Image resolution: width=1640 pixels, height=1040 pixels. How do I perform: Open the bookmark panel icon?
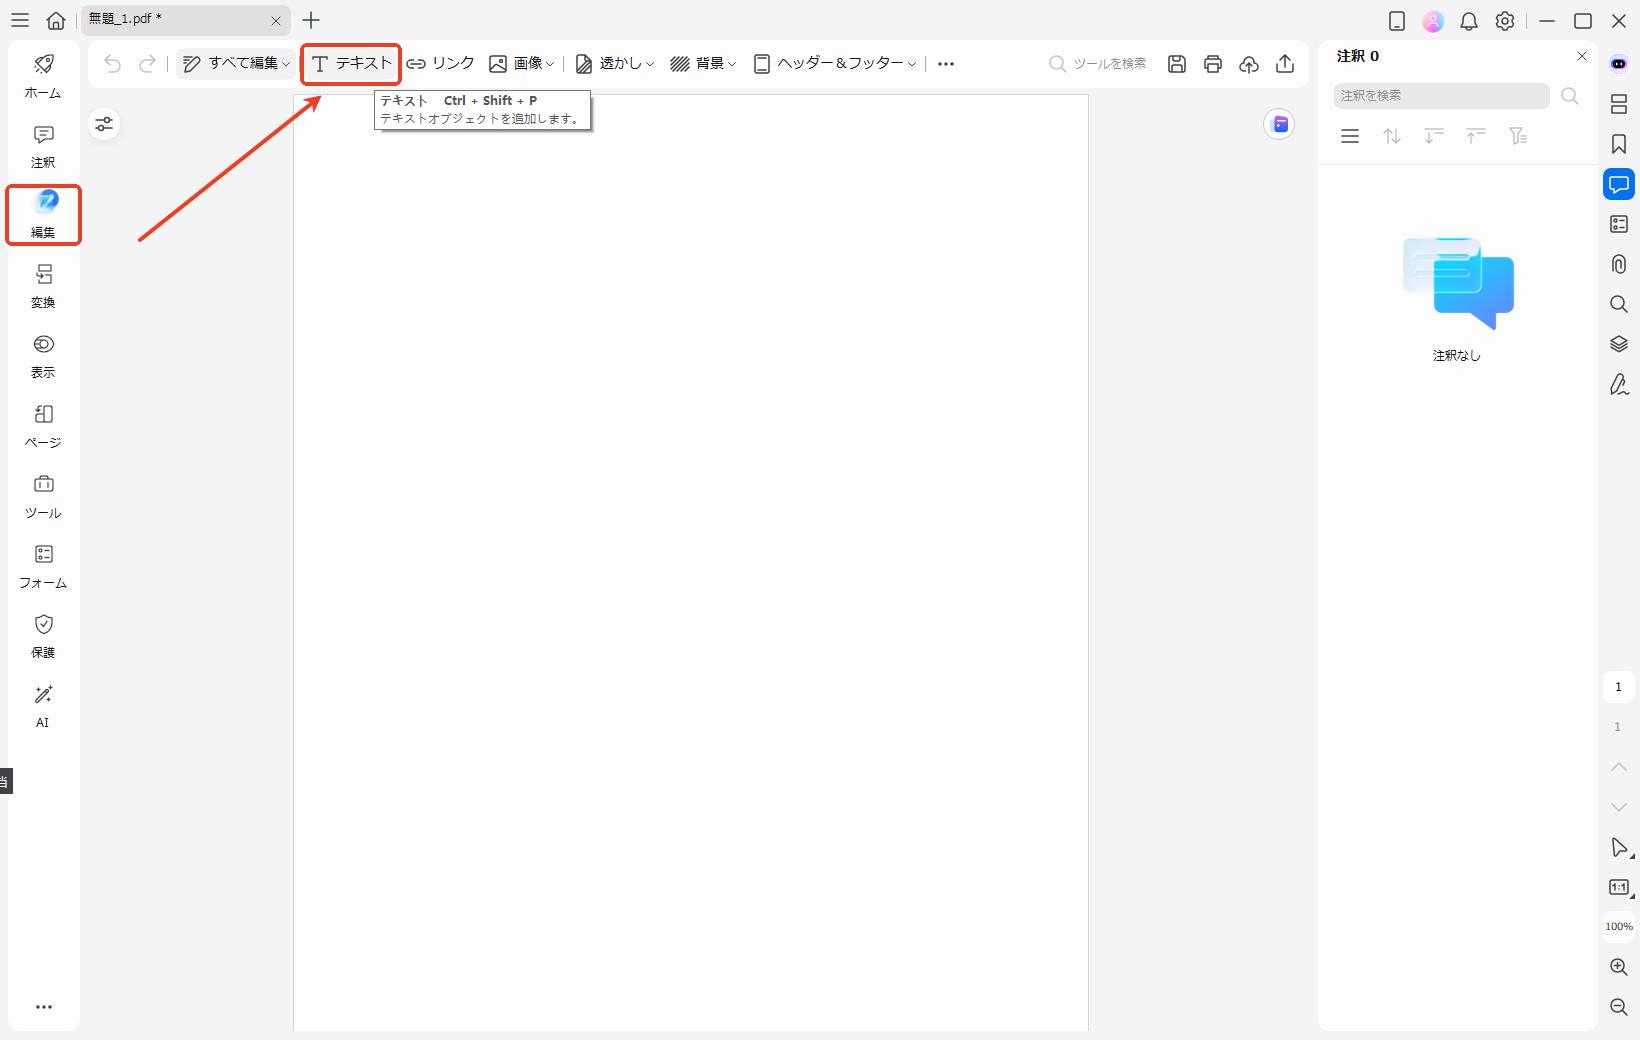click(1618, 144)
